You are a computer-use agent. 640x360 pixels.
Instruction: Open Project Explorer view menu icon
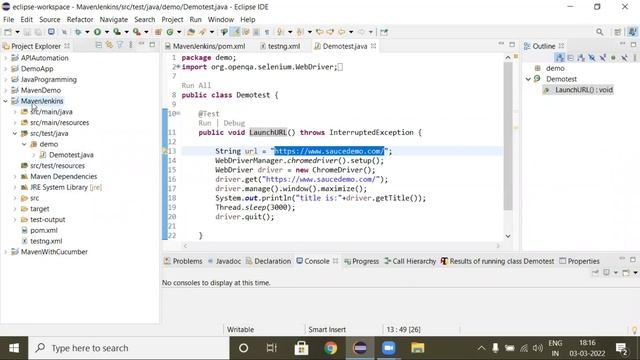131,45
